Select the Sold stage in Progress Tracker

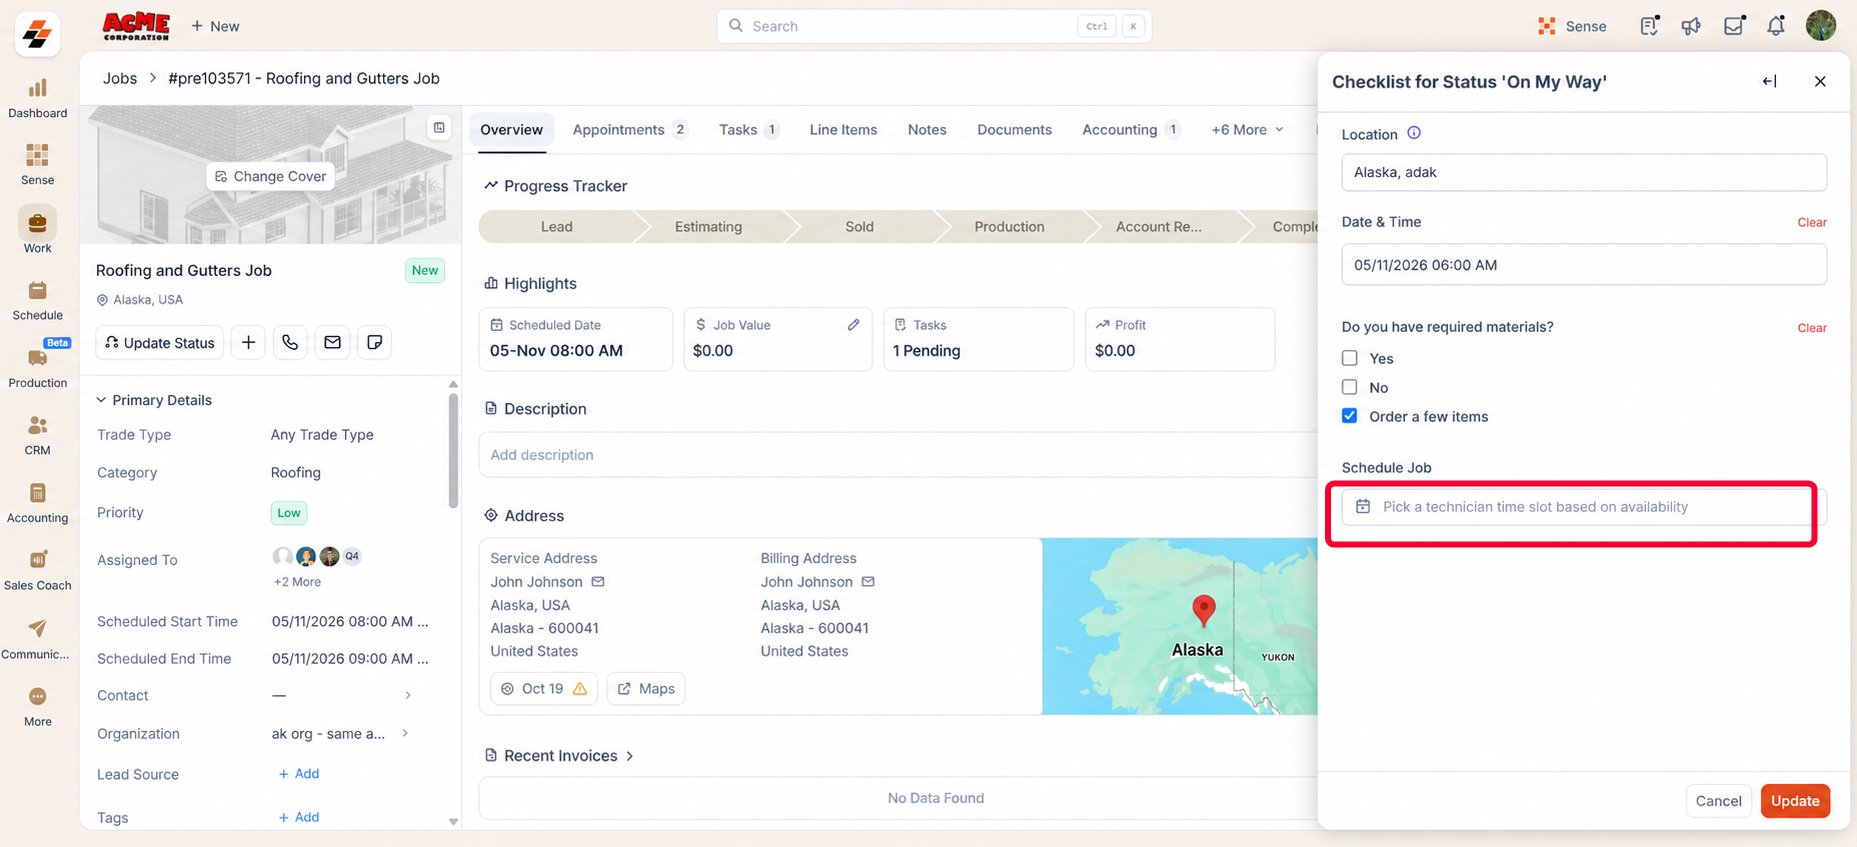tap(859, 227)
